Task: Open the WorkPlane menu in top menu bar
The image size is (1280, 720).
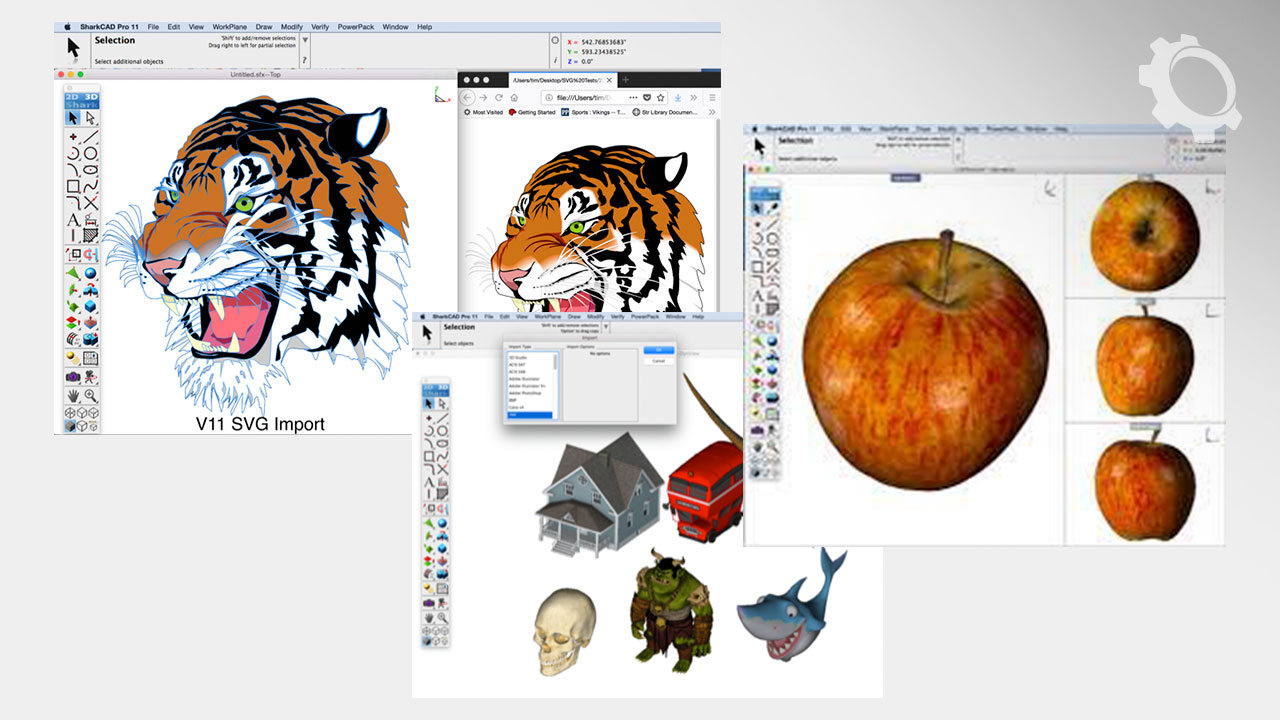Action: 229,27
